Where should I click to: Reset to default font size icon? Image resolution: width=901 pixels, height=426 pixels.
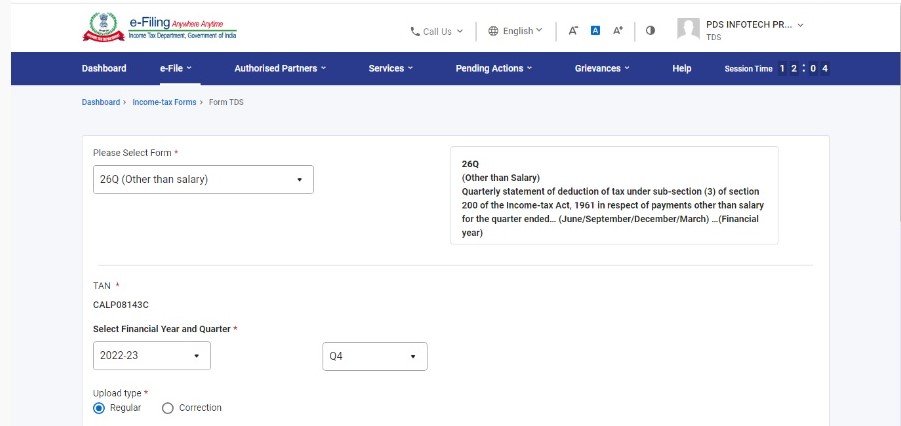[x=595, y=31]
